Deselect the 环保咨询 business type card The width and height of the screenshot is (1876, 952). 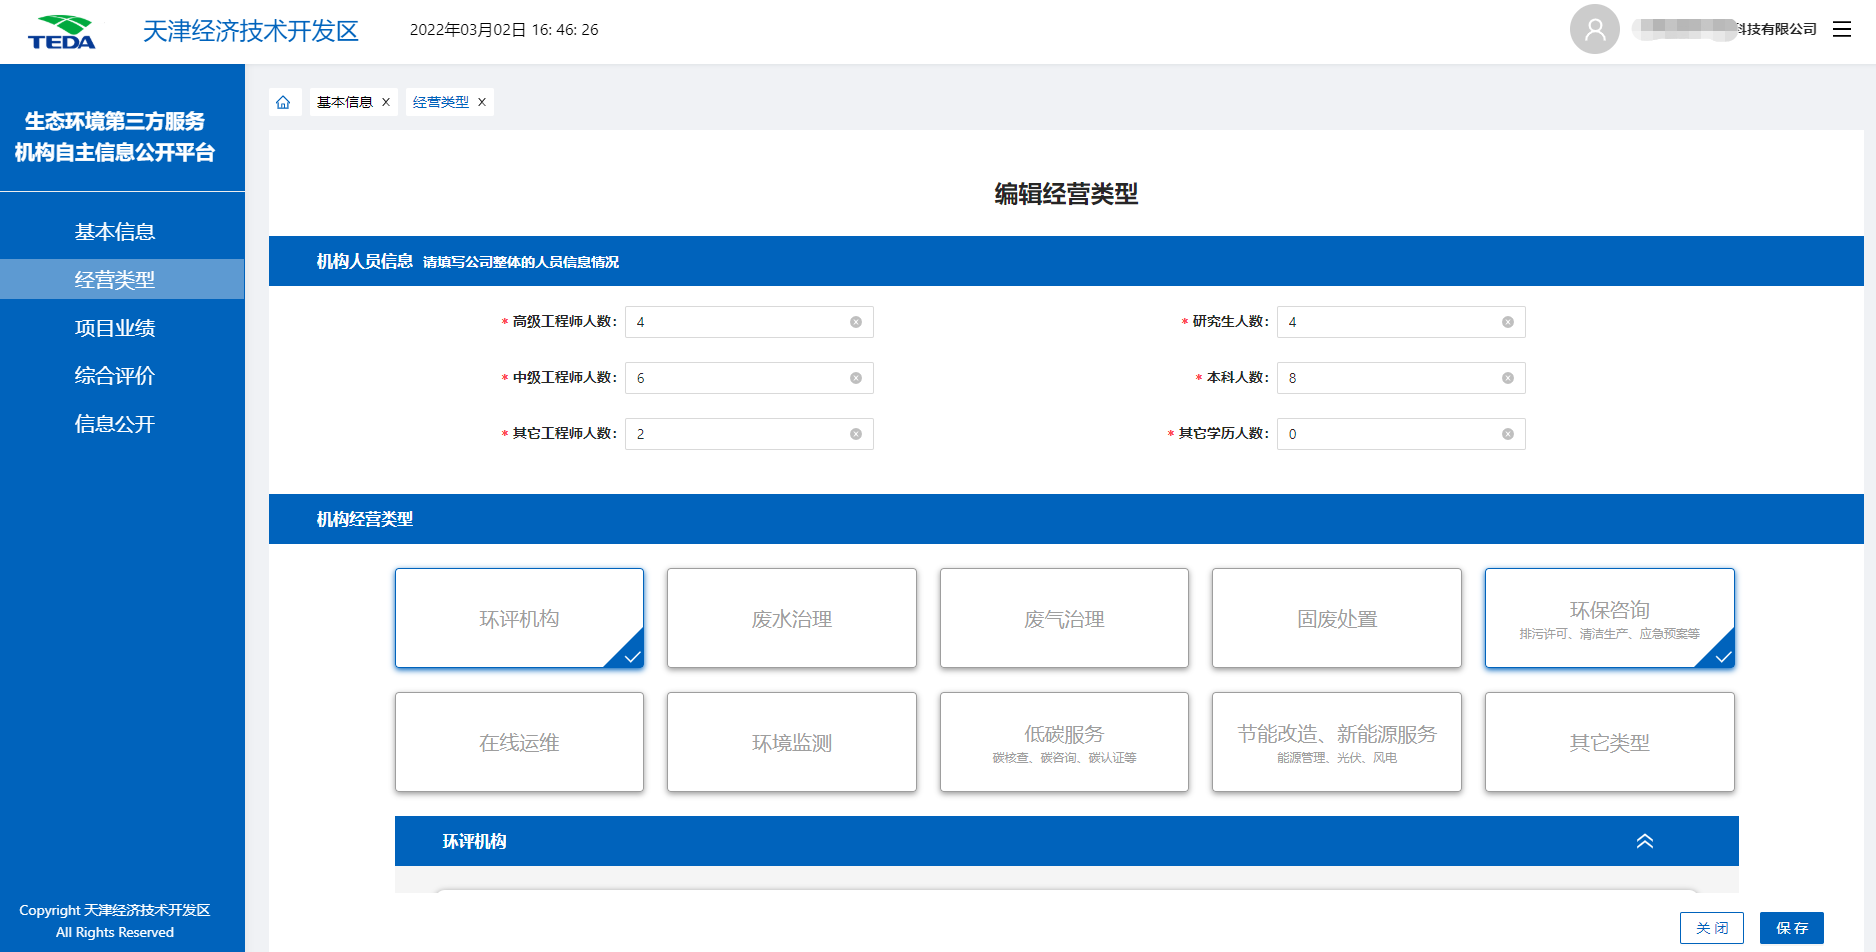(x=1610, y=618)
